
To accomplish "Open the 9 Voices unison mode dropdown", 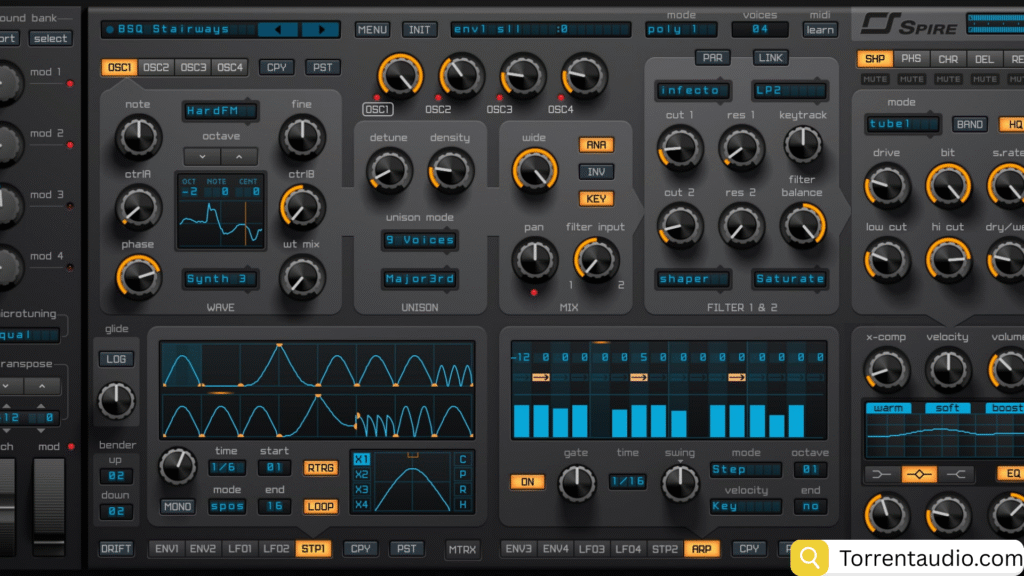I will 419,240.
